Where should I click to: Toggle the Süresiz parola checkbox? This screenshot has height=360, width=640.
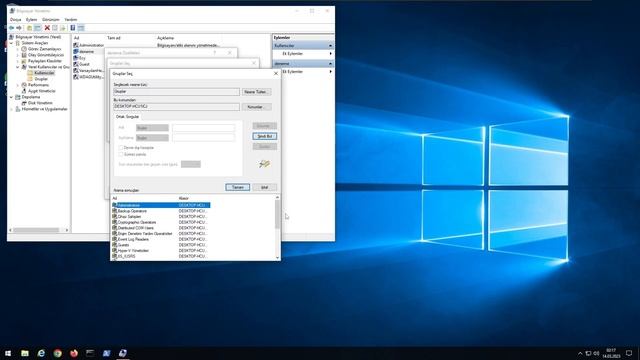pos(121,155)
